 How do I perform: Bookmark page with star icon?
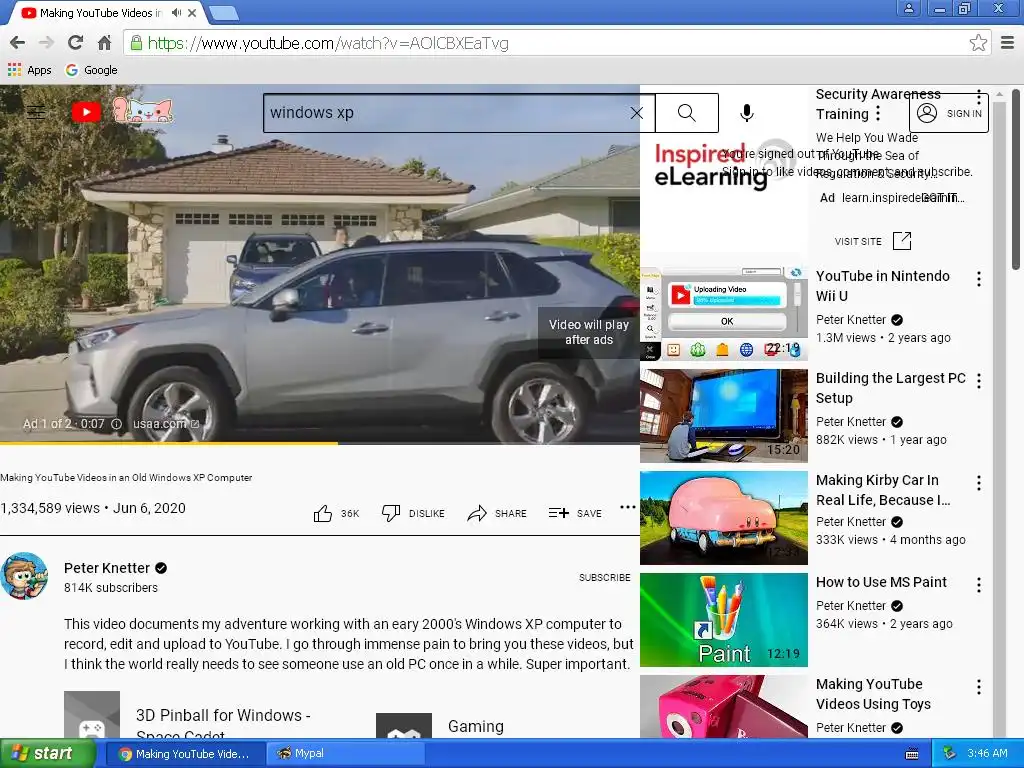click(x=978, y=43)
